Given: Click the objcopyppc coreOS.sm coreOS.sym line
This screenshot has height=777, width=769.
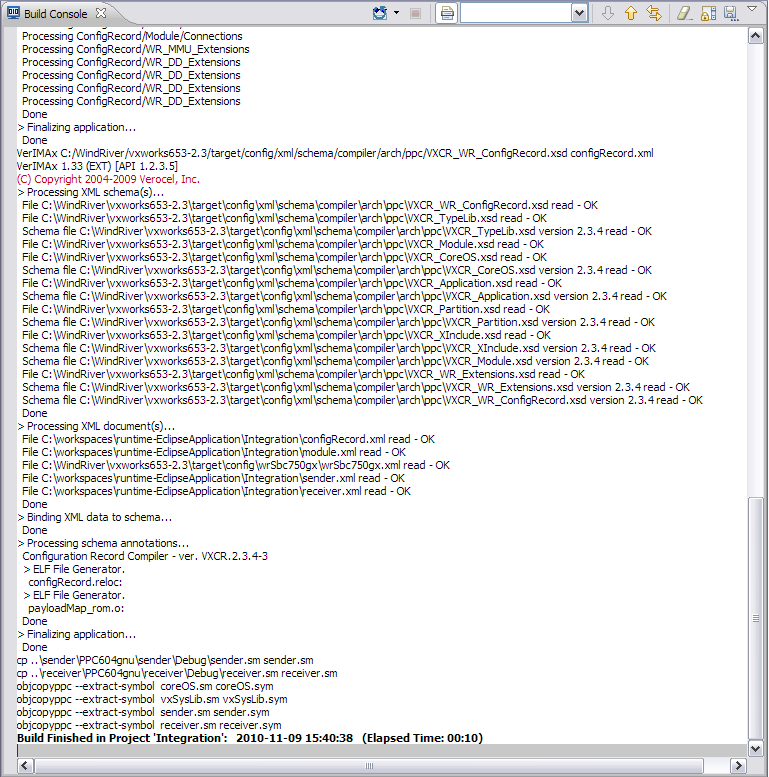Looking at the screenshot, I should (145, 686).
